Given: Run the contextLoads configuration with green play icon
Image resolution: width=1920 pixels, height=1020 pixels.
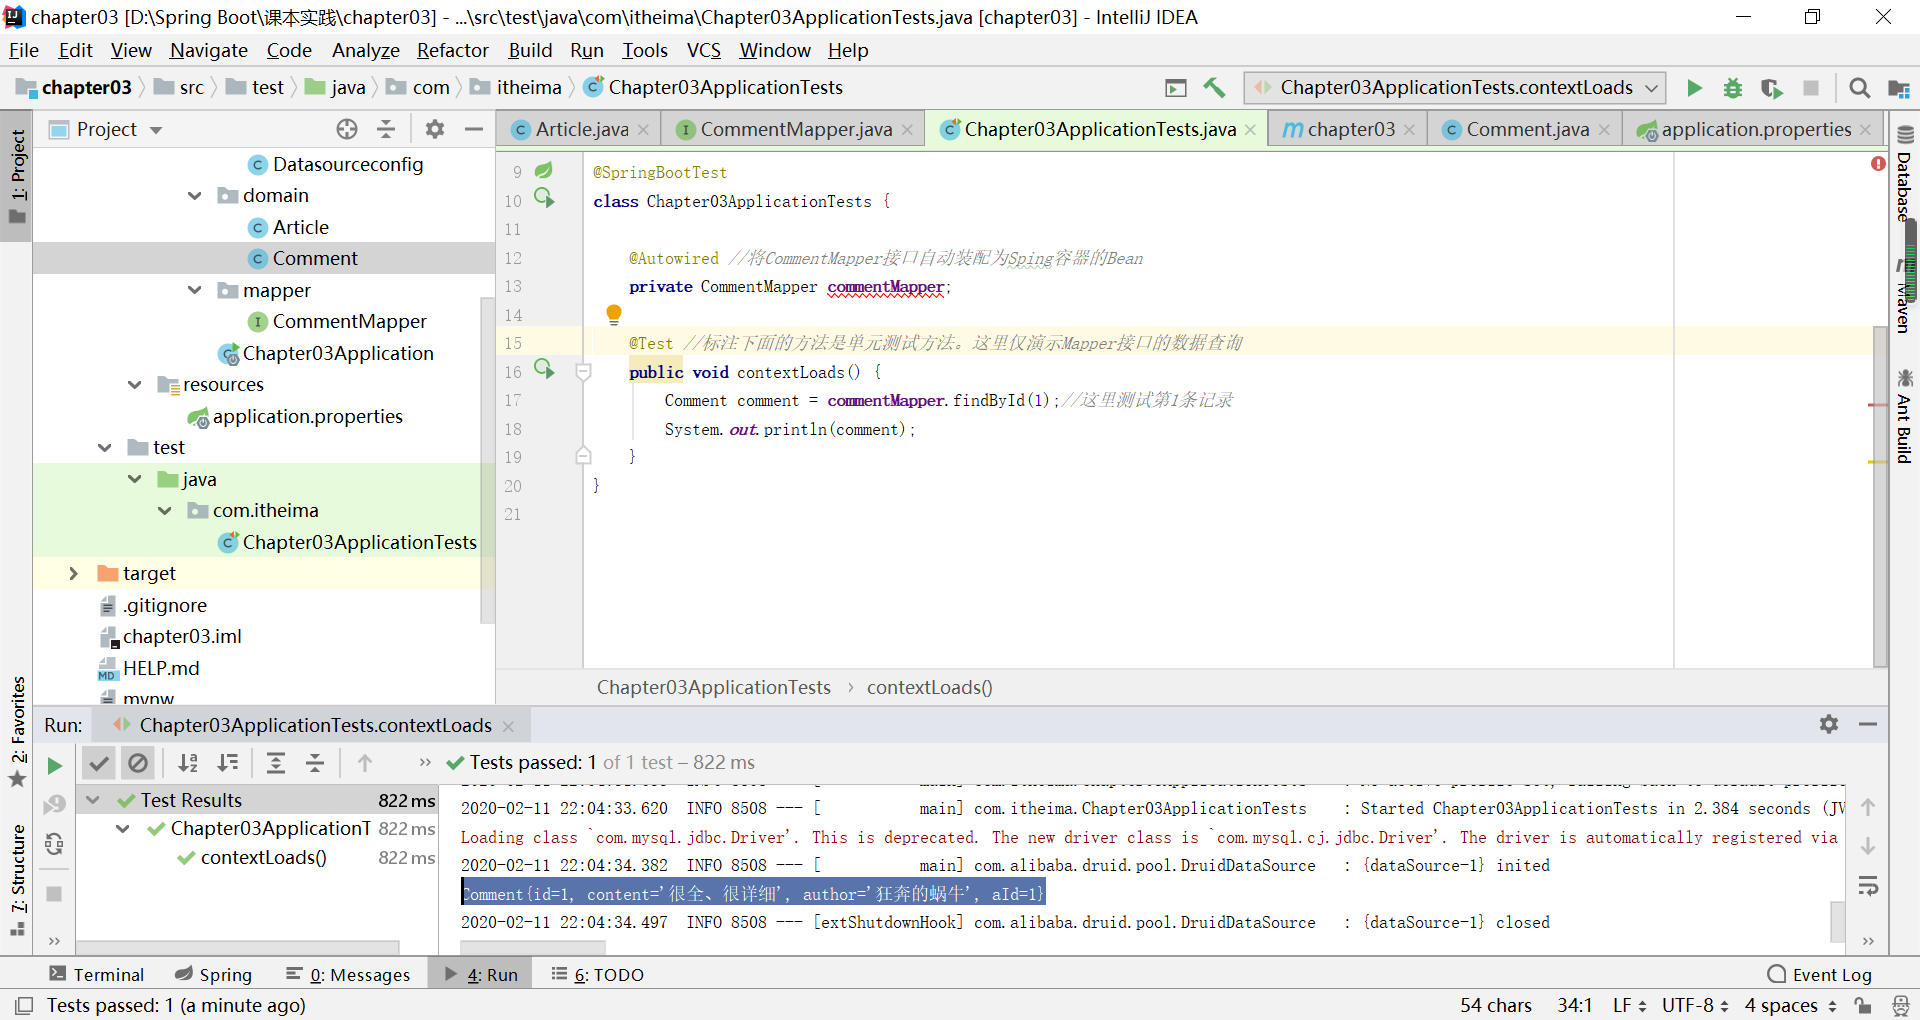Looking at the screenshot, I should (x=1694, y=88).
